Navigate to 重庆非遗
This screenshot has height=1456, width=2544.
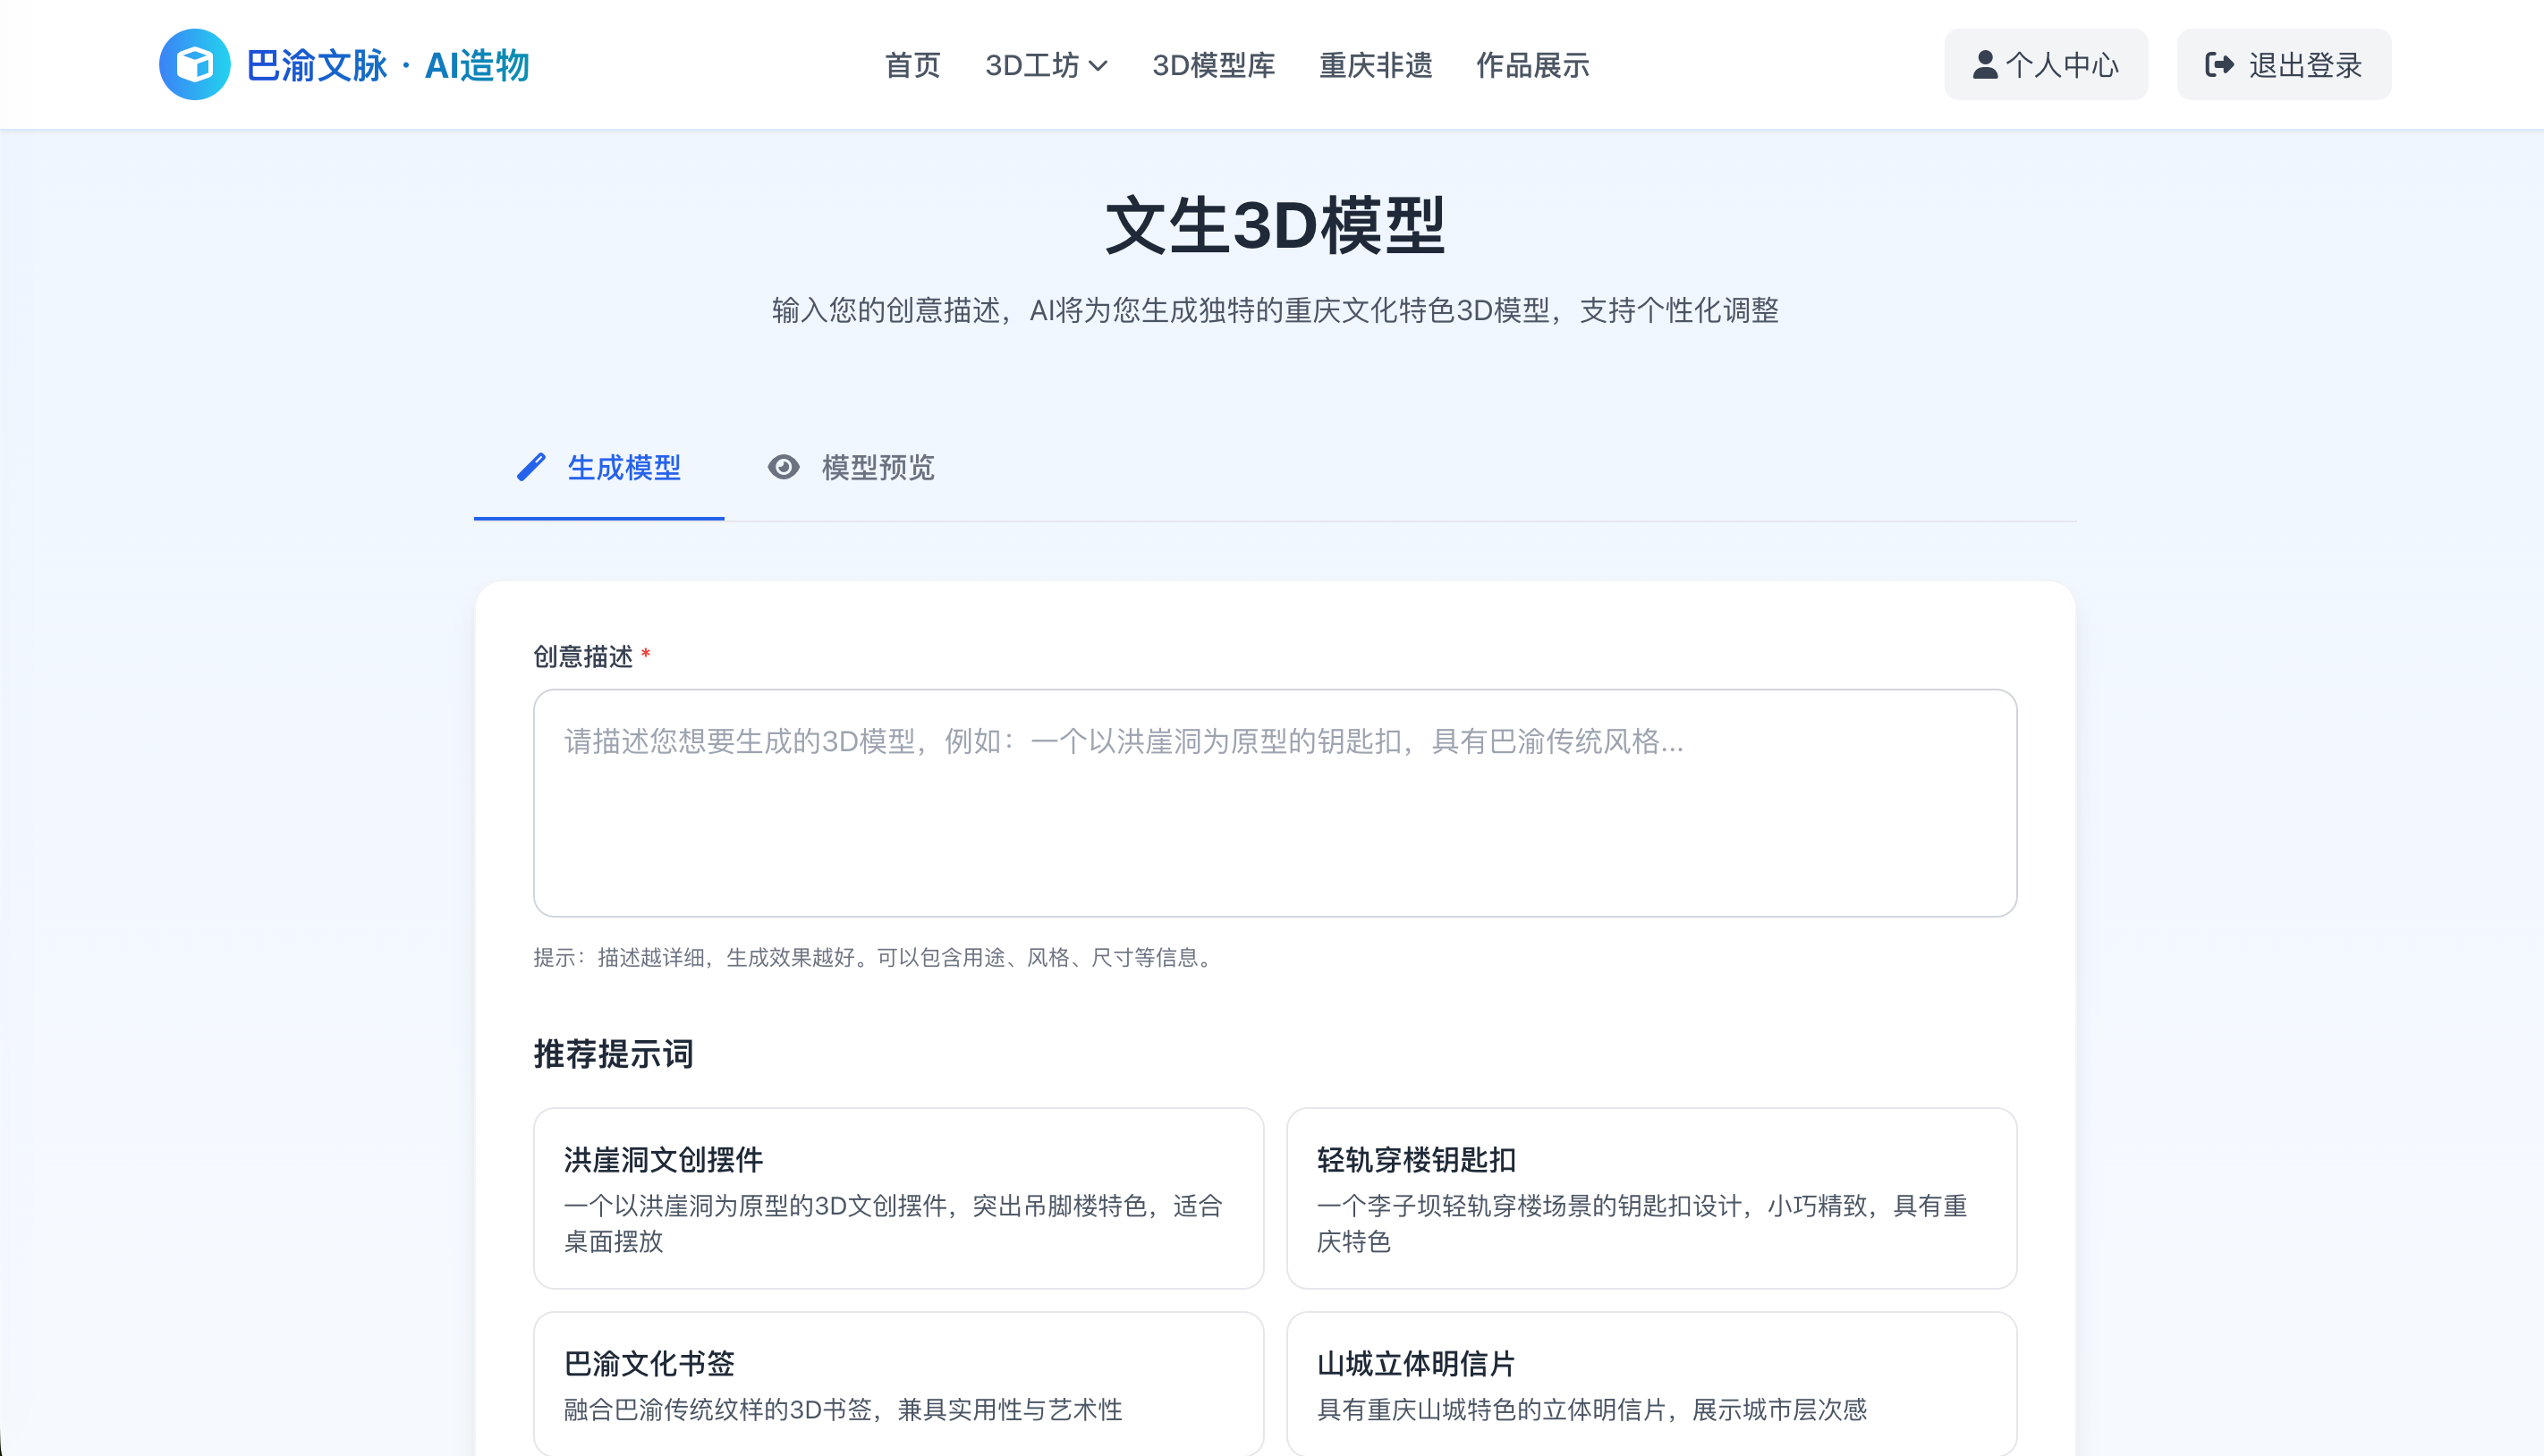pos(1375,66)
